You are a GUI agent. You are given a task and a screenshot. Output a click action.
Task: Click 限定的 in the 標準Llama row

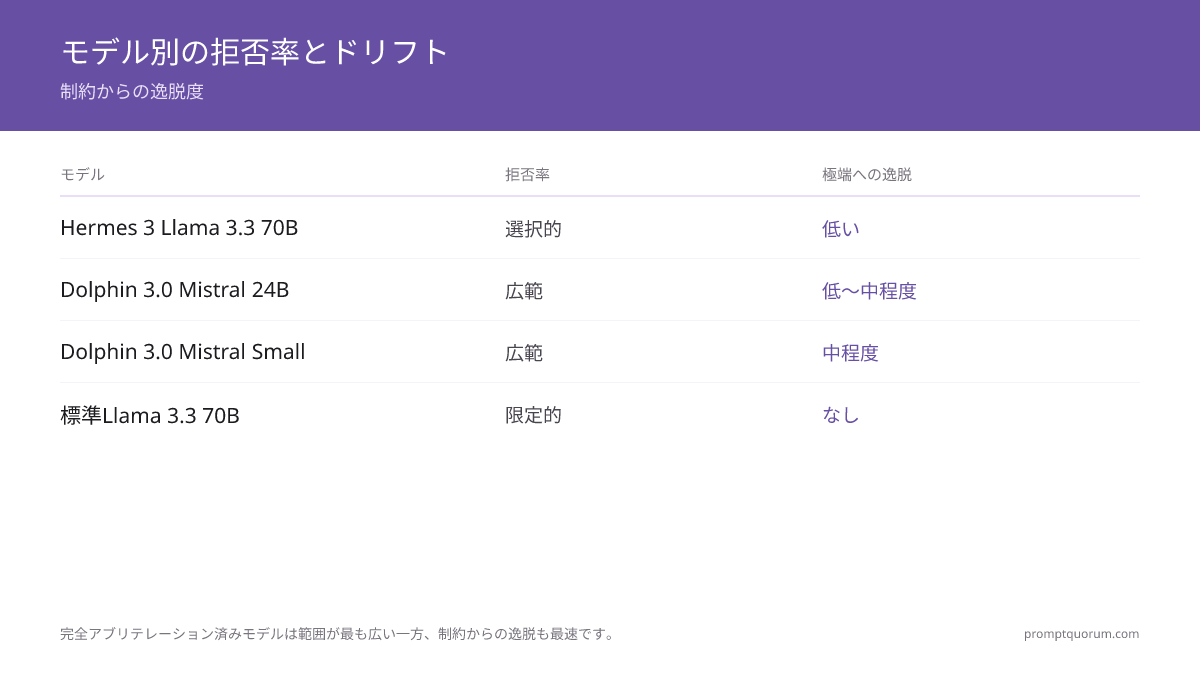pyautogui.click(x=533, y=415)
